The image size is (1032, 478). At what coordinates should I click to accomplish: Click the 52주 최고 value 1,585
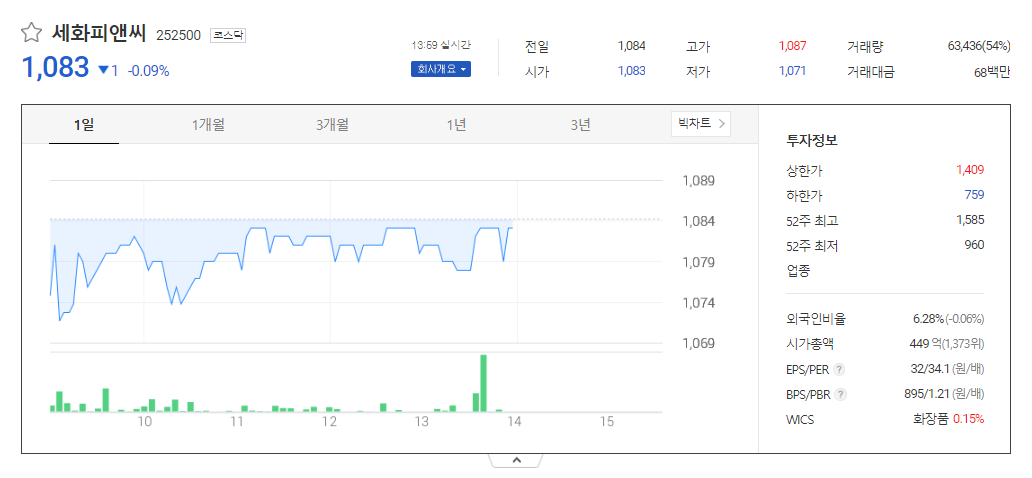[970, 220]
